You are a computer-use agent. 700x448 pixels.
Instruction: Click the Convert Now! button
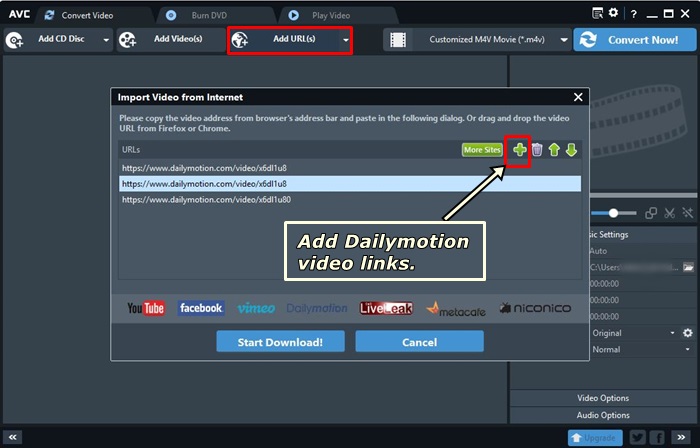pyautogui.click(x=634, y=40)
